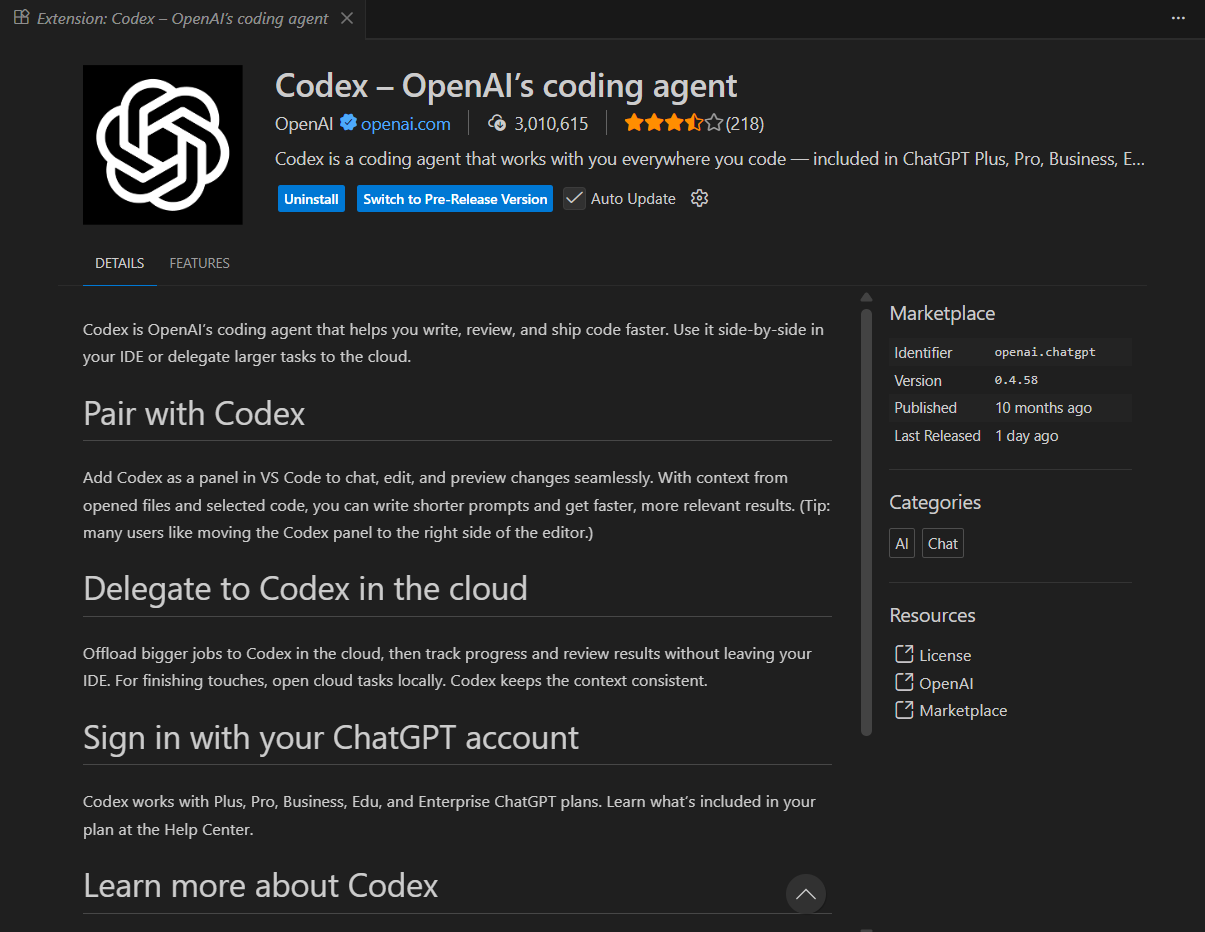Switch to the FEATURES tab

pos(200,263)
